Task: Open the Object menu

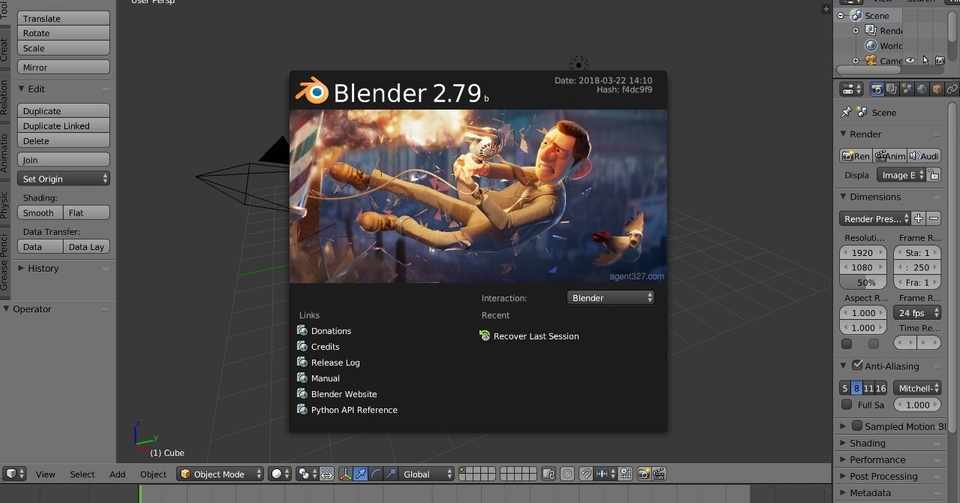Action: pyautogui.click(x=153, y=474)
